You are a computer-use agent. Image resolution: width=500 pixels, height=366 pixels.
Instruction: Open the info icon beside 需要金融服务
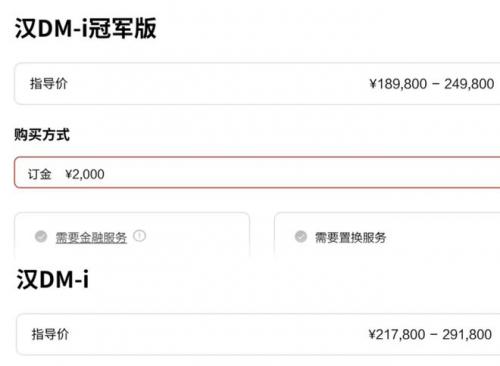pos(139,236)
